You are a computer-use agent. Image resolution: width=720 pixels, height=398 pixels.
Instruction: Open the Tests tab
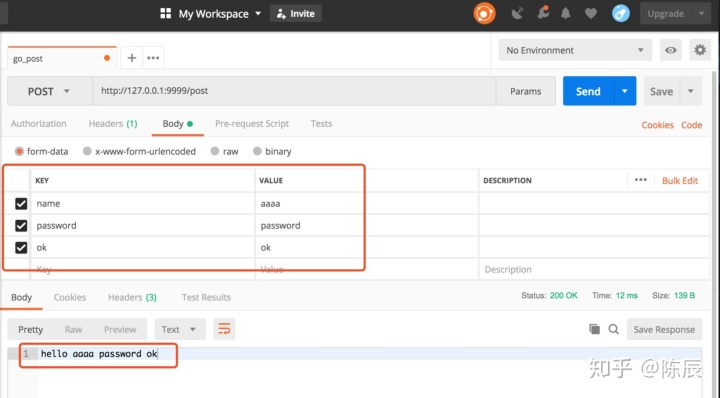tap(321, 123)
